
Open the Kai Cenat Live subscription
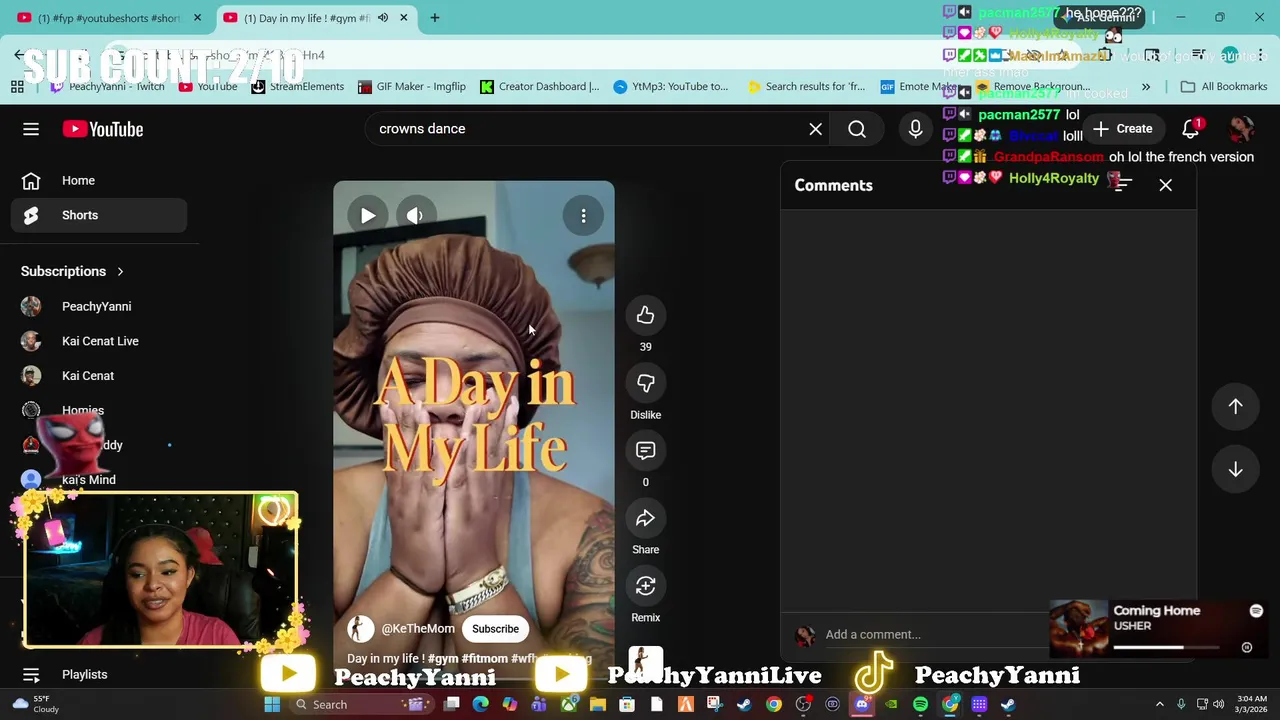(x=98, y=341)
